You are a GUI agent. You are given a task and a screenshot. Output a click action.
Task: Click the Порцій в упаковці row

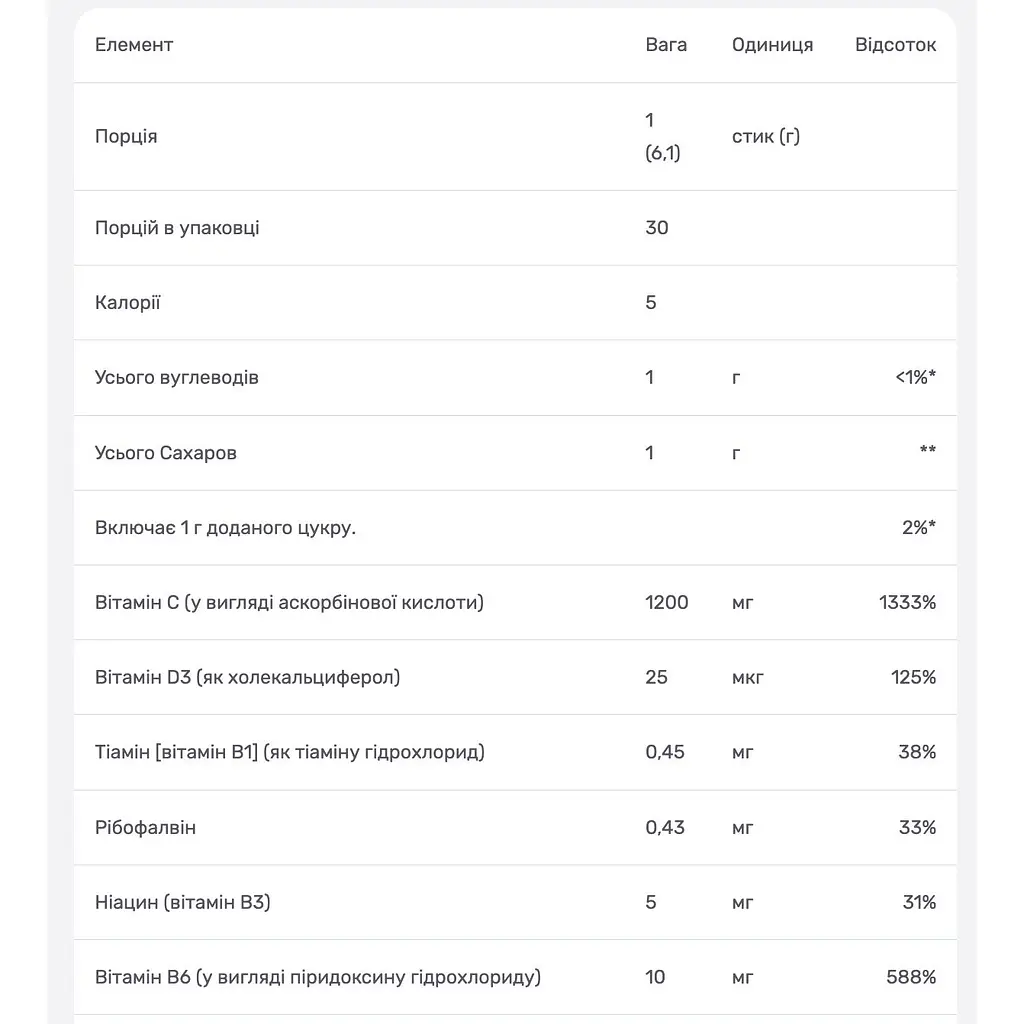pyautogui.click(x=515, y=228)
